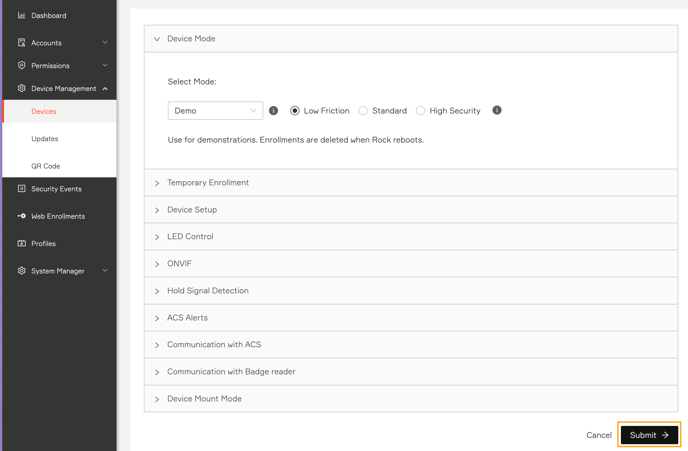This screenshot has width=688, height=451.
Task: Click the Web Enrollments key icon
Action: (x=21, y=216)
